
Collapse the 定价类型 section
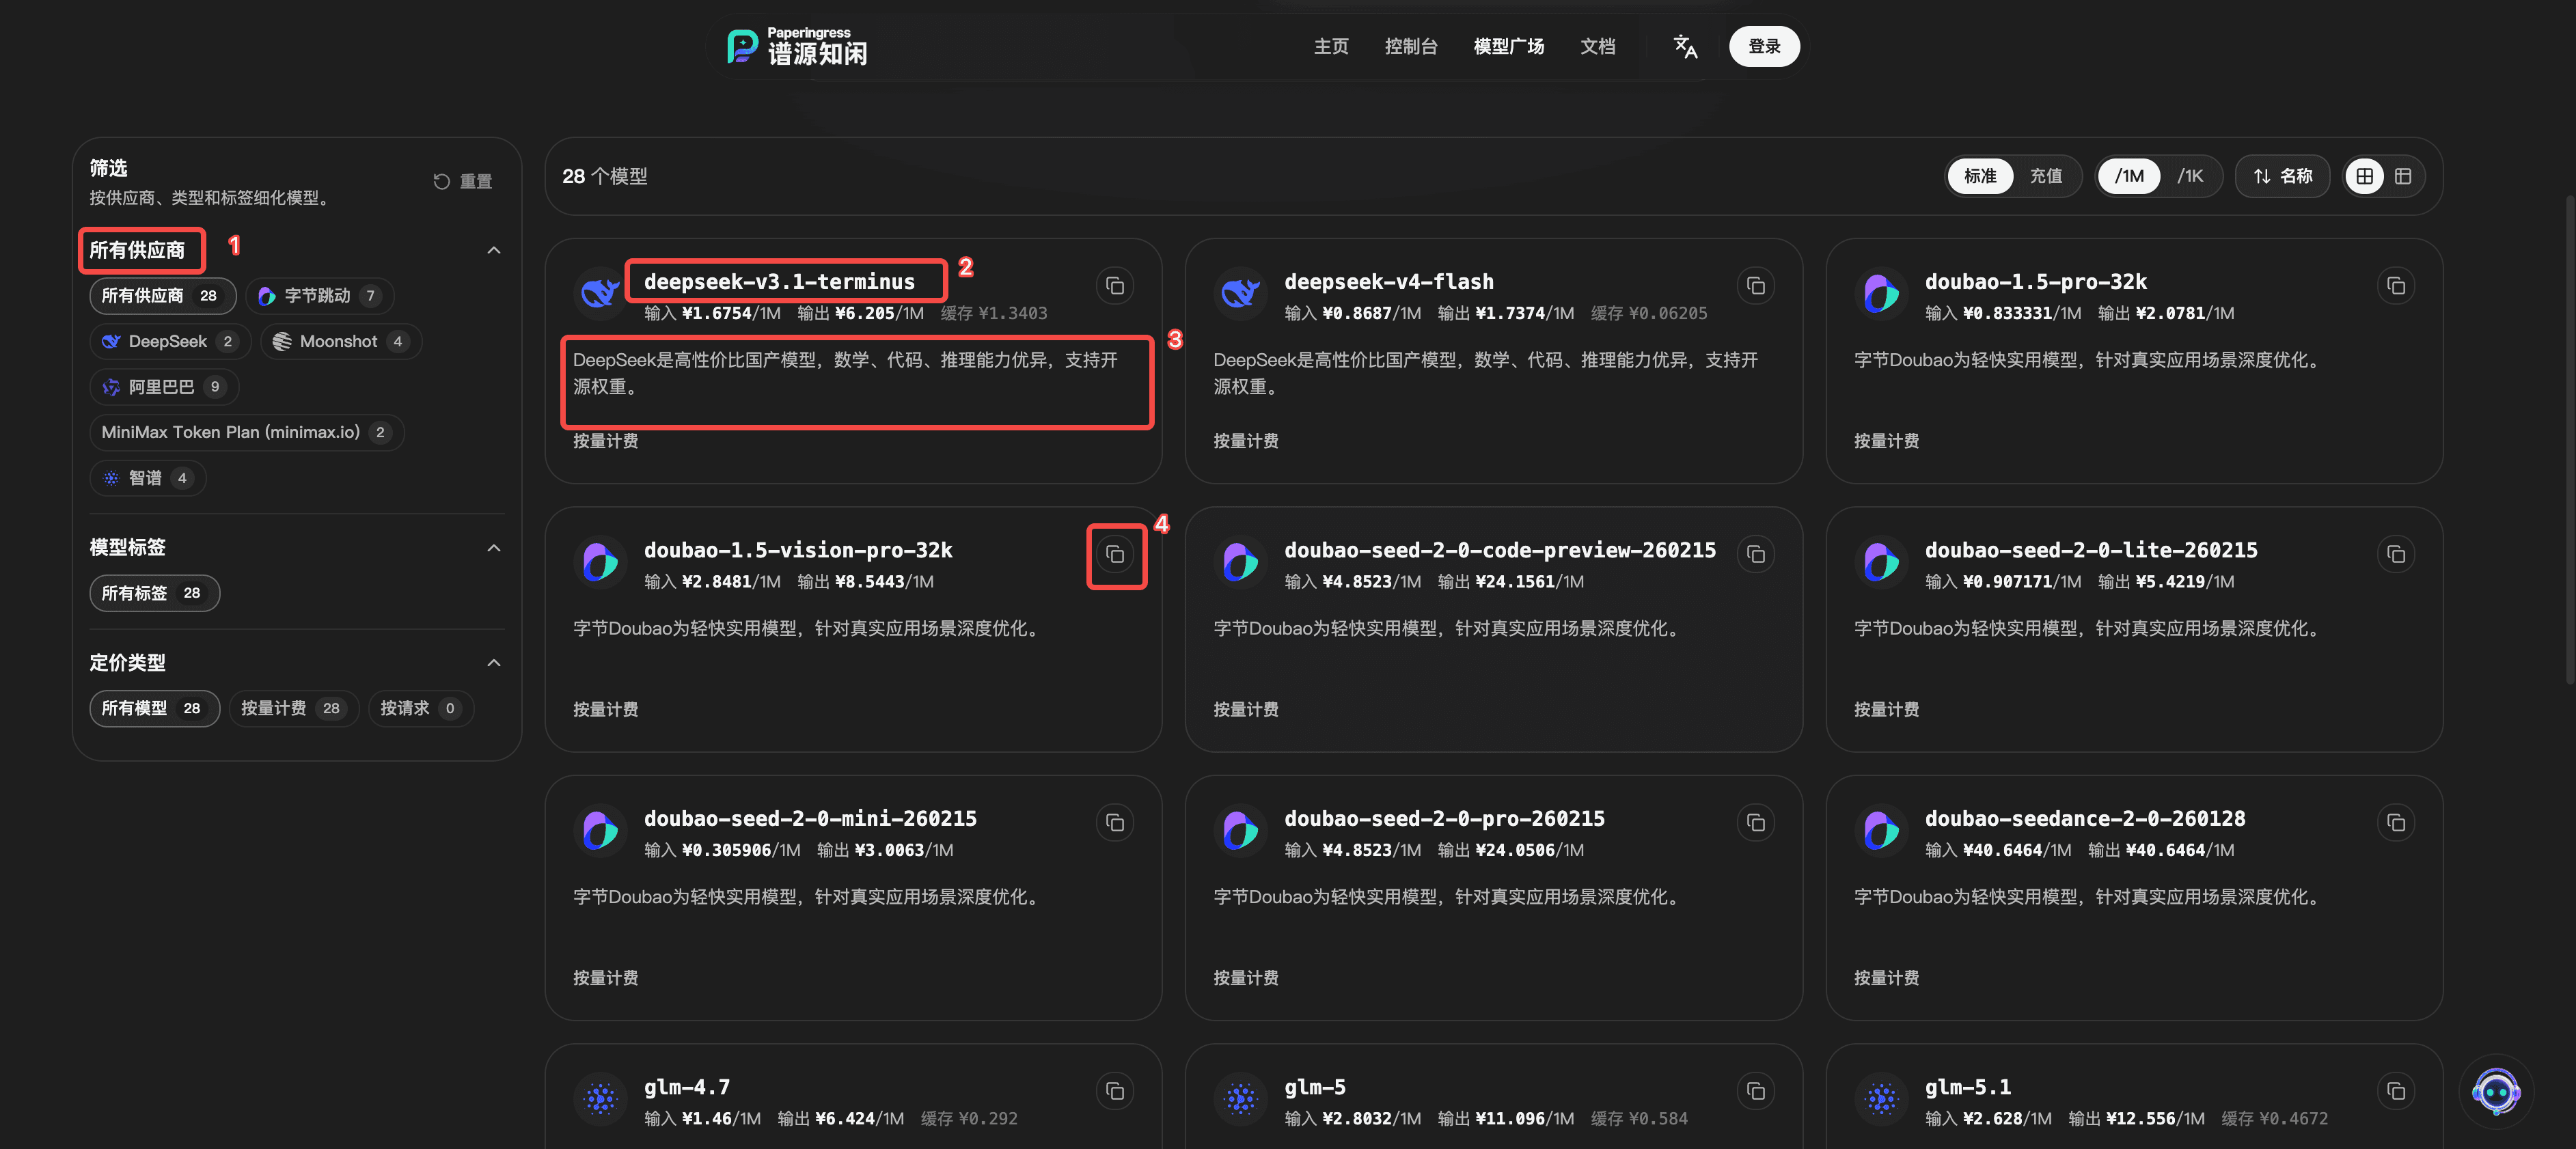pyautogui.click(x=493, y=663)
